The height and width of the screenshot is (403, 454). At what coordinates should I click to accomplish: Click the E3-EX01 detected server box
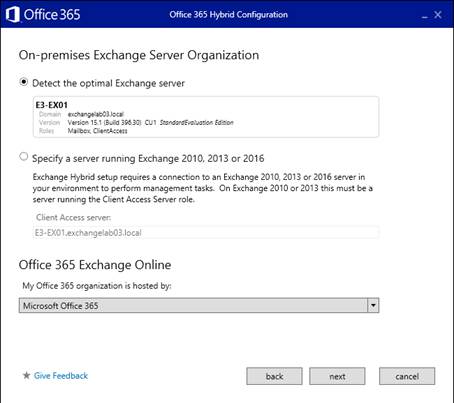206,117
